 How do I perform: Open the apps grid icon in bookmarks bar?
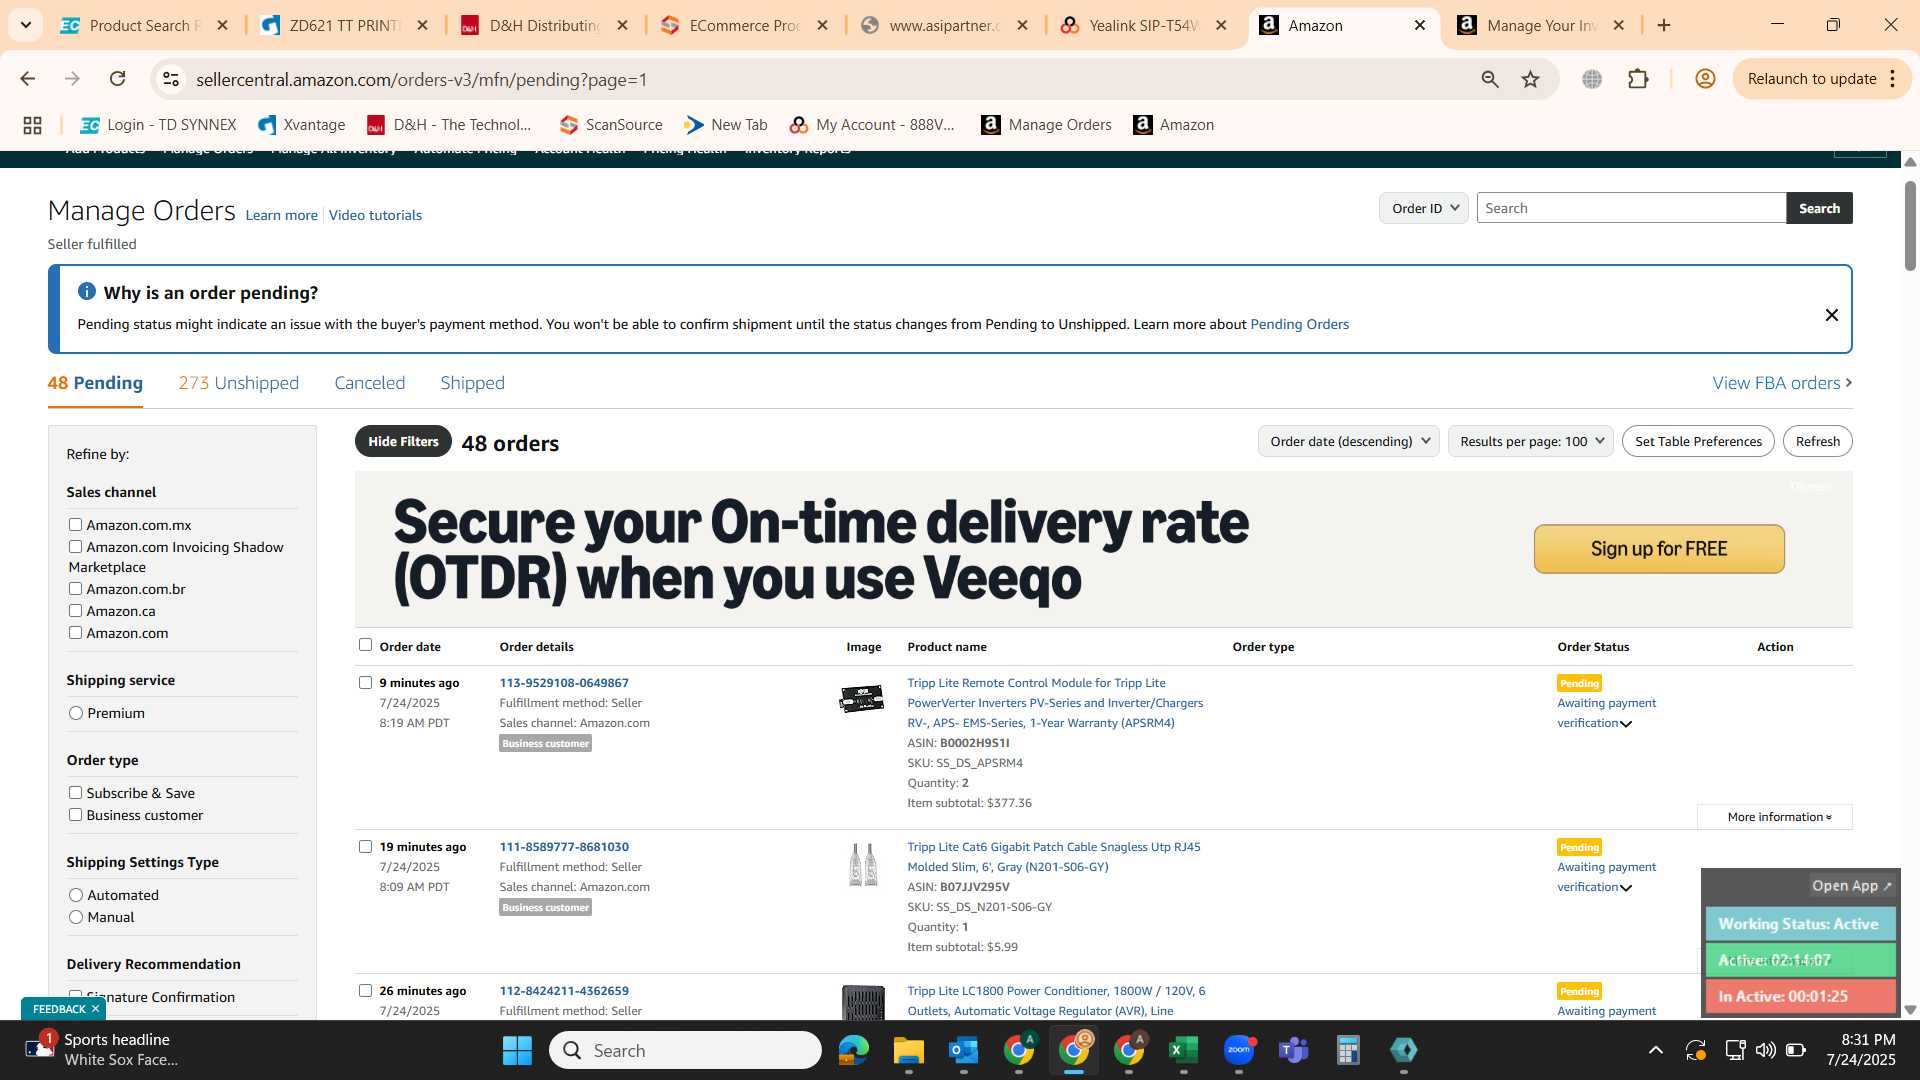32,125
